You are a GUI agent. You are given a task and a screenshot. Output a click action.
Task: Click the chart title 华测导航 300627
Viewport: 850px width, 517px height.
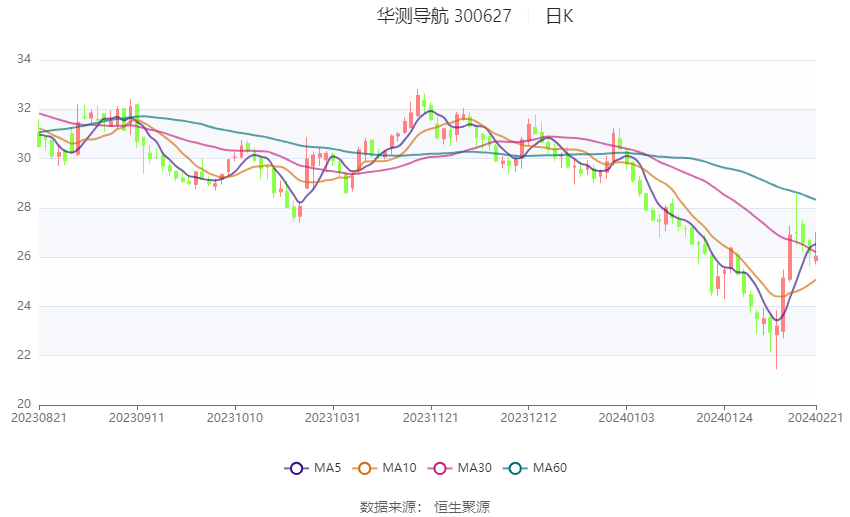click(x=444, y=16)
